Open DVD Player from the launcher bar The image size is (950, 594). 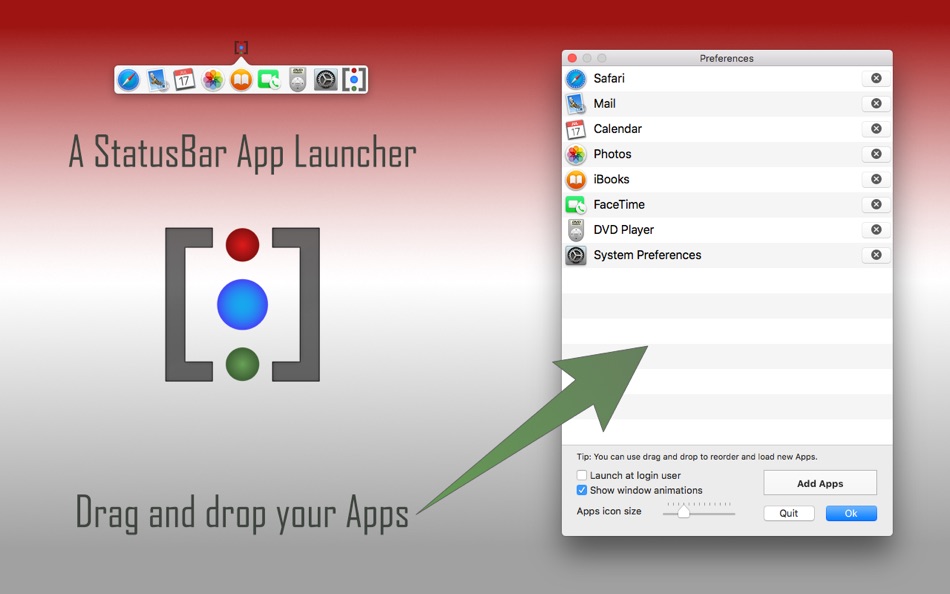(296, 79)
